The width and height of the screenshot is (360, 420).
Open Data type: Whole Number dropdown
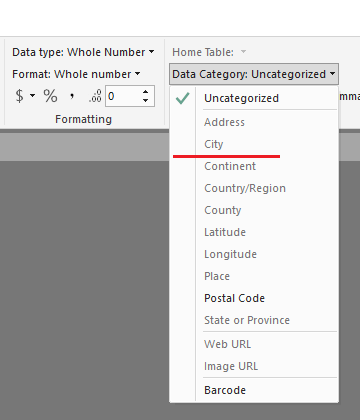click(x=83, y=52)
